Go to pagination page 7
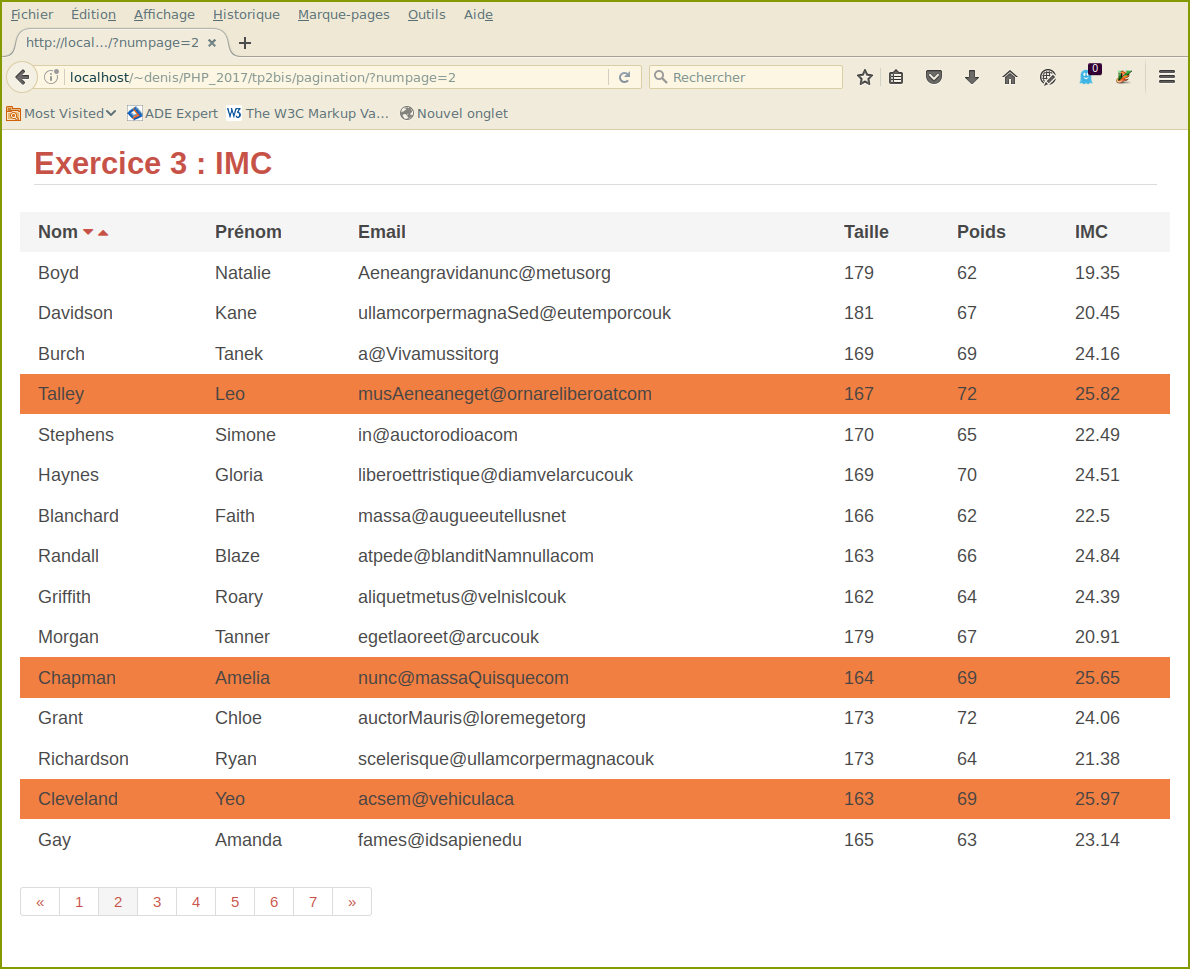 click(313, 902)
